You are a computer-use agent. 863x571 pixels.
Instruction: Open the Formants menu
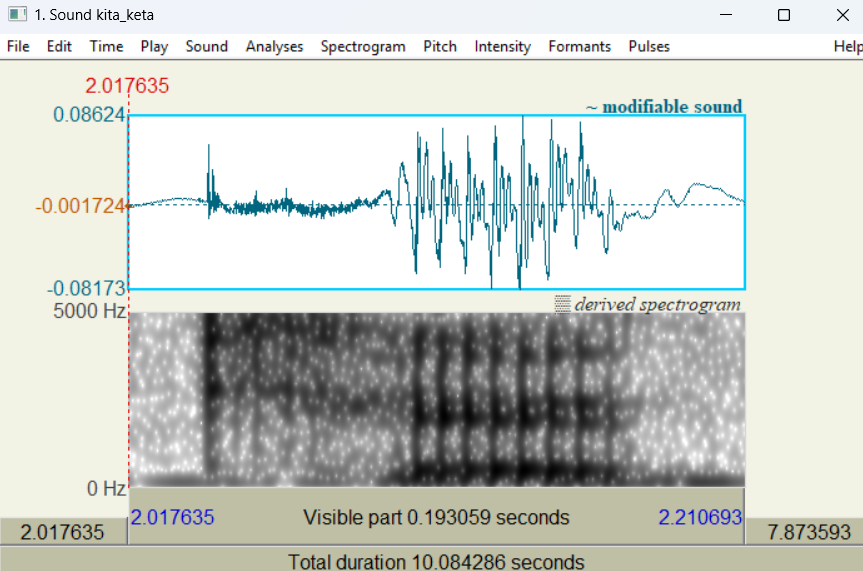[x=580, y=47]
